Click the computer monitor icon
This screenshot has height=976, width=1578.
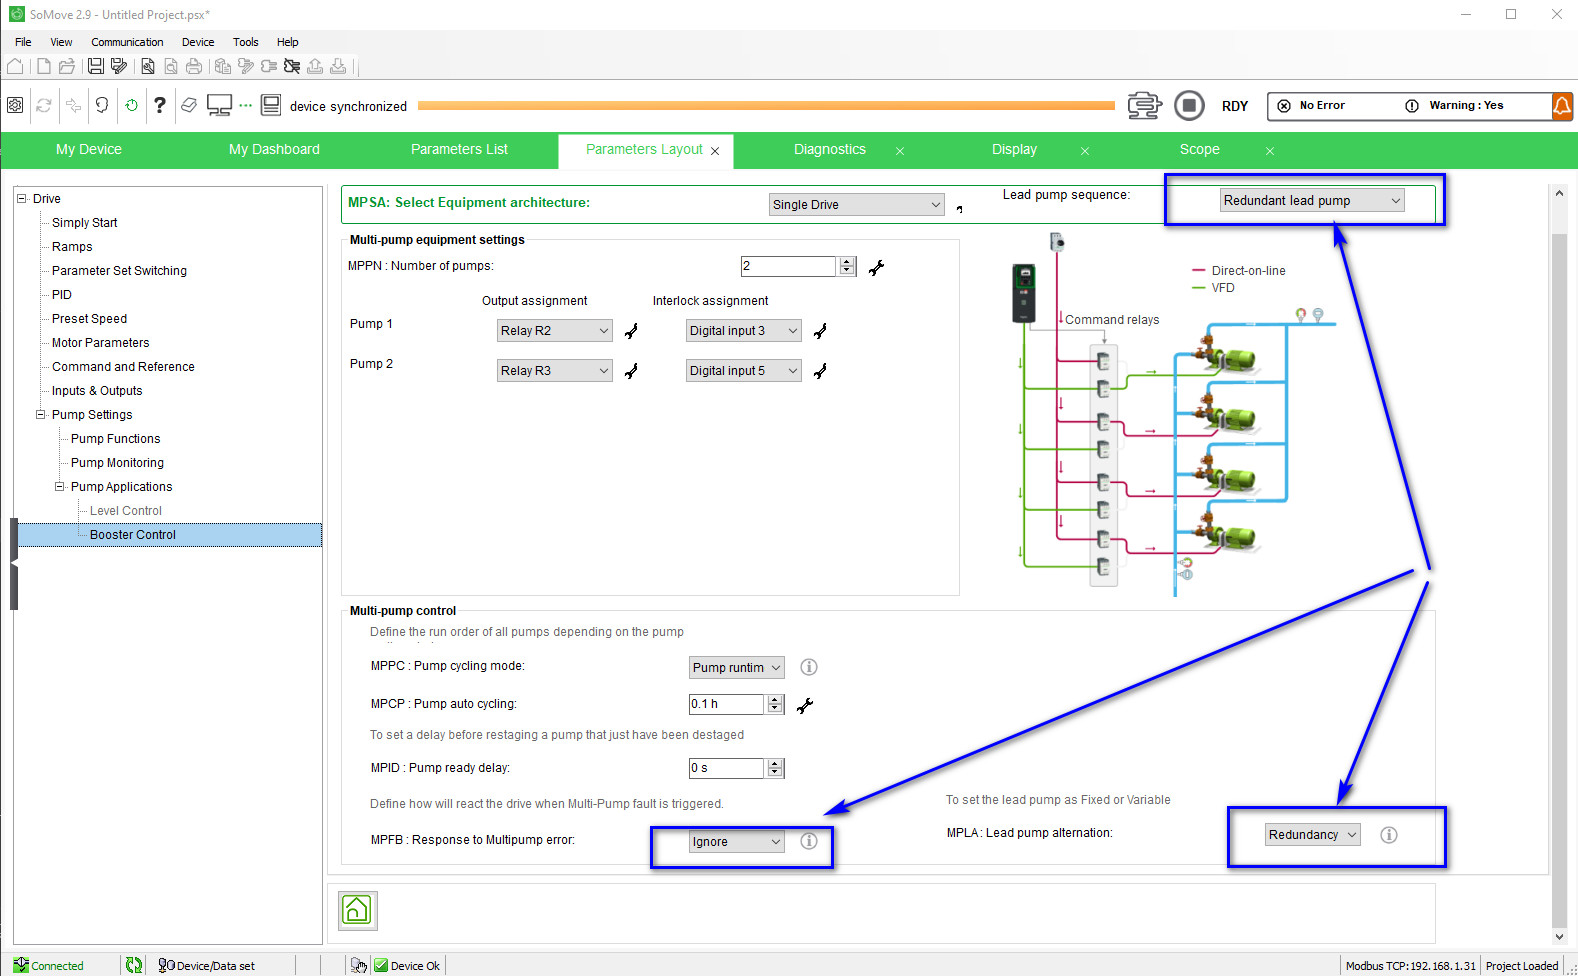[219, 105]
